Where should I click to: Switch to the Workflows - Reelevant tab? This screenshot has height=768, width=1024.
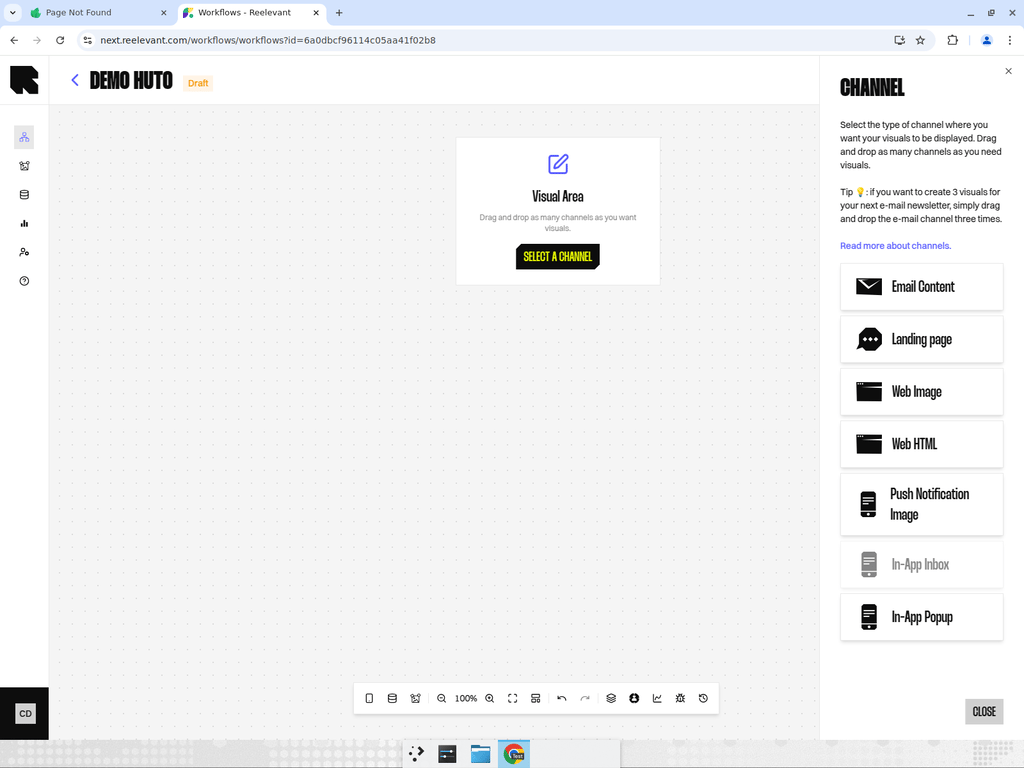tap(251, 12)
